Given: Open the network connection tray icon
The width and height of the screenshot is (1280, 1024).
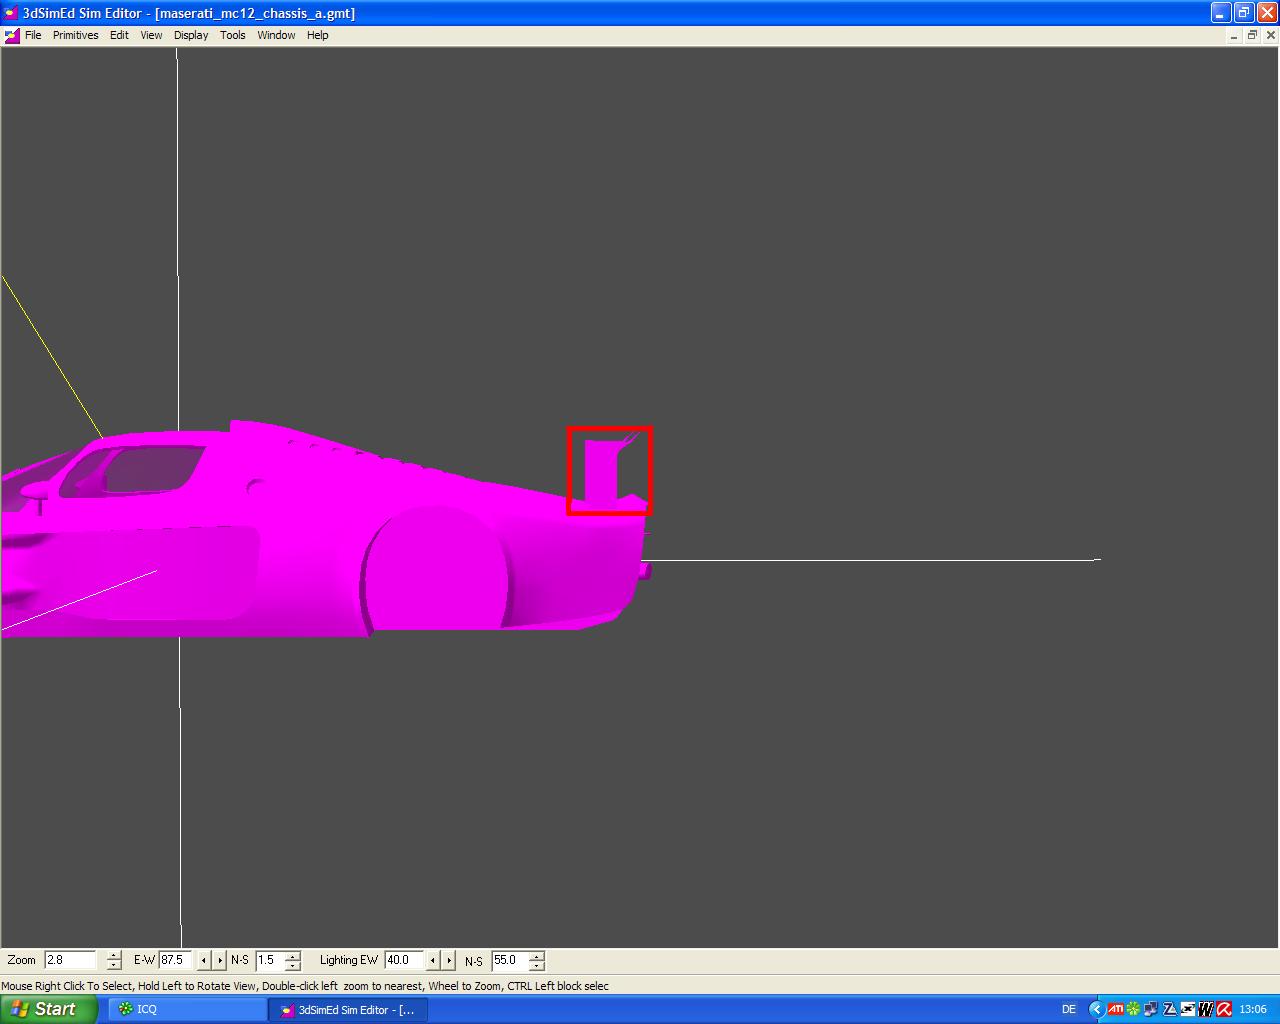Looking at the screenshot, I should tap(1151, 1009).
